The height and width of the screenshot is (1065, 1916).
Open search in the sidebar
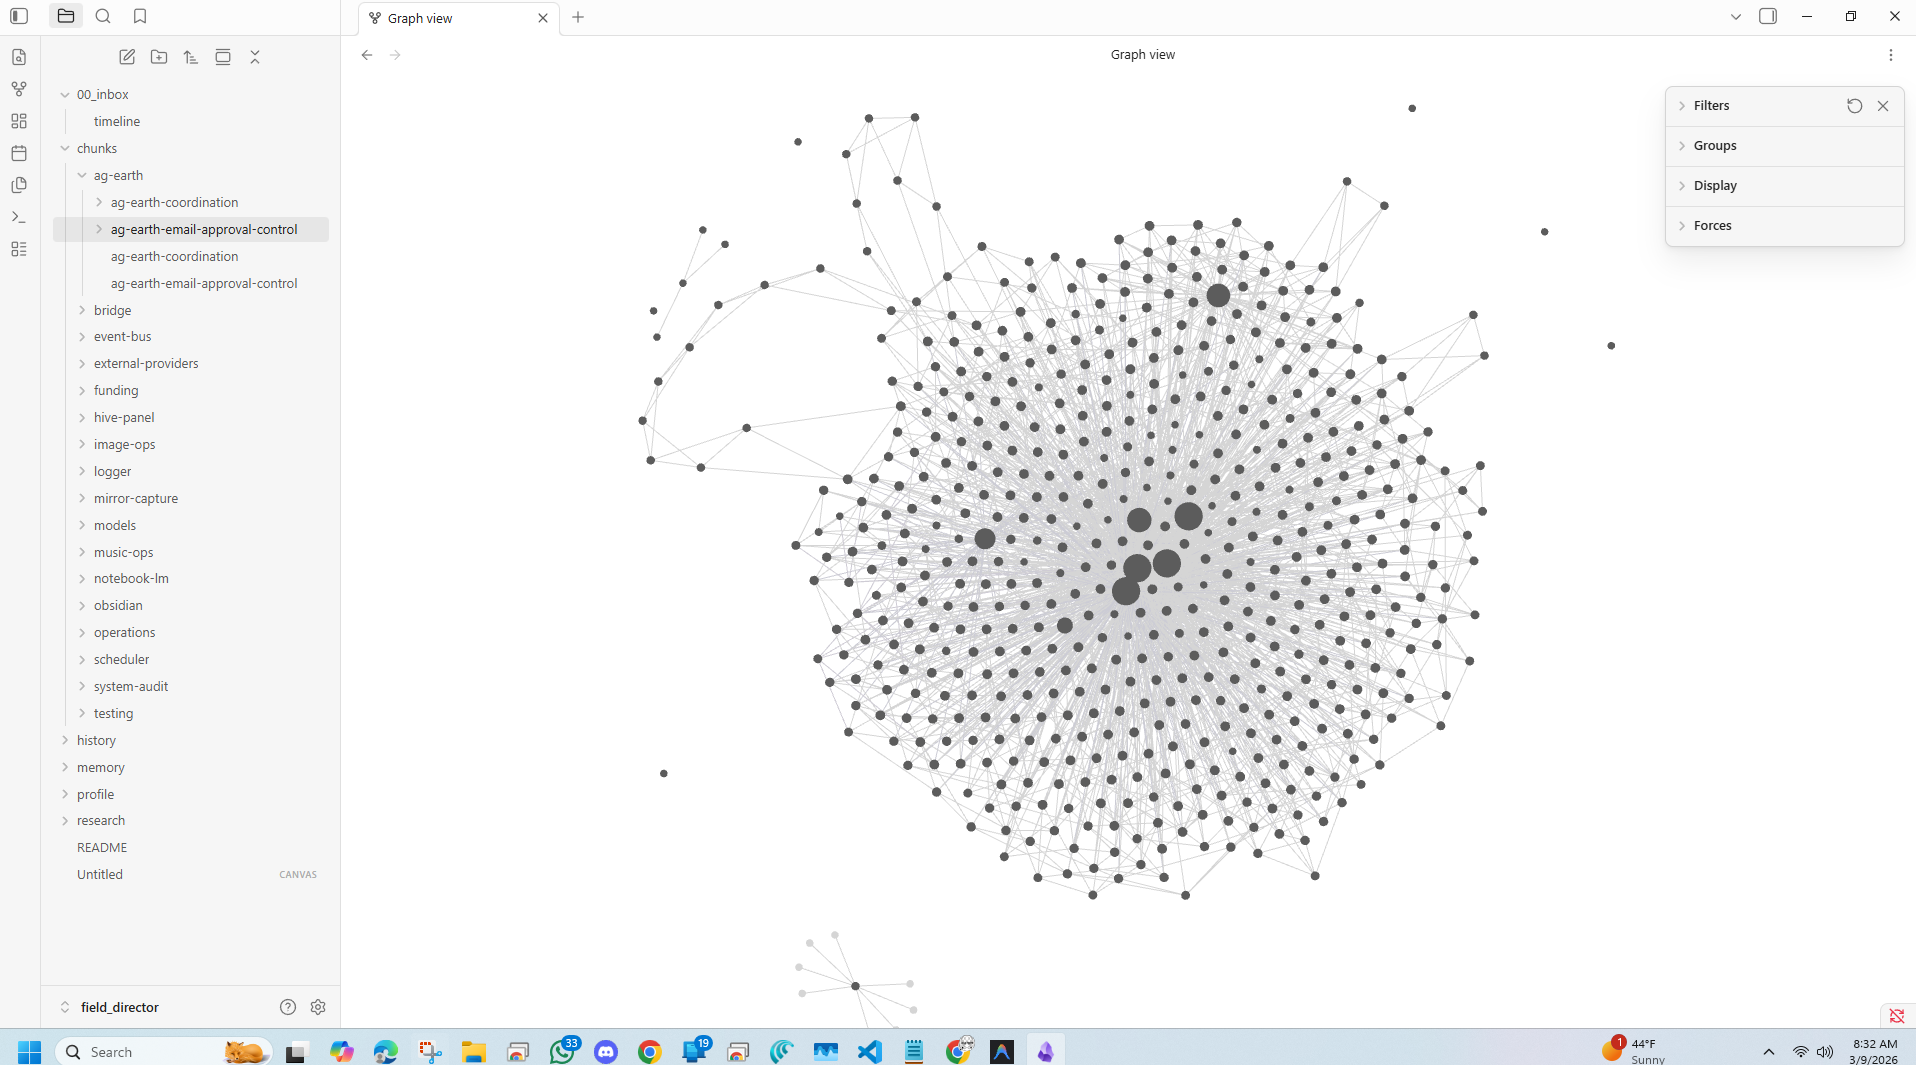103,16
